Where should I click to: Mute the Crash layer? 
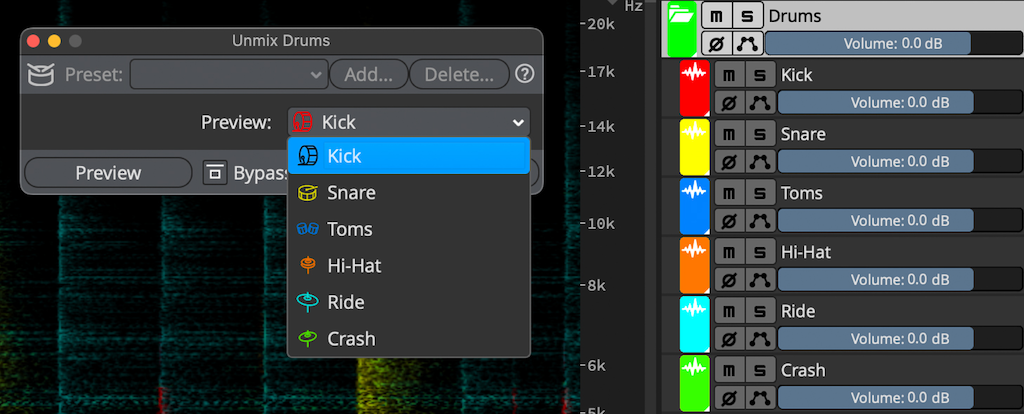[x=729, y=370]
